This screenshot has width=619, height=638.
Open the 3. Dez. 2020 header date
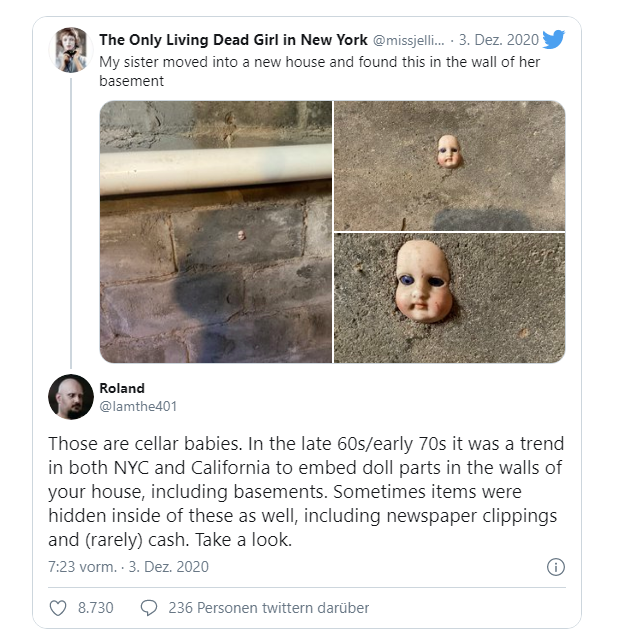point(499,40)
